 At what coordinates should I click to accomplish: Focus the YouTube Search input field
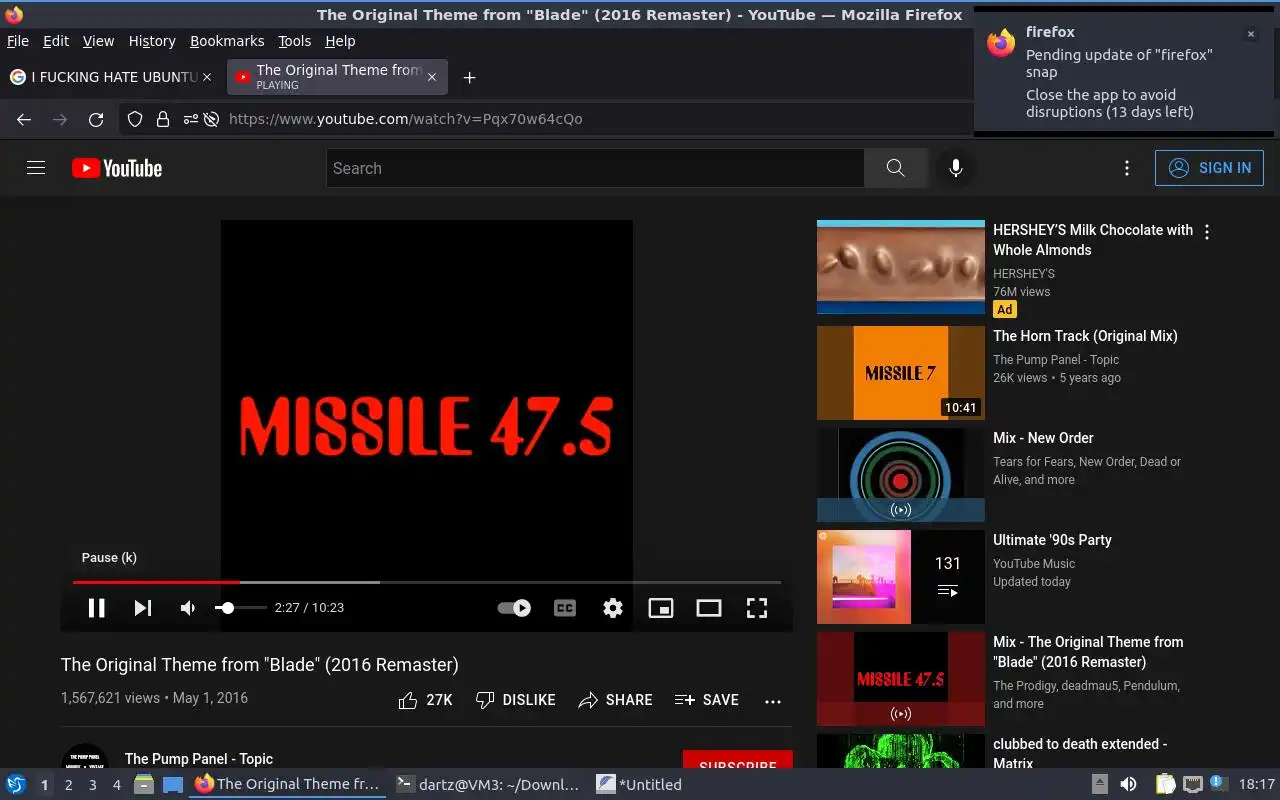595,168
